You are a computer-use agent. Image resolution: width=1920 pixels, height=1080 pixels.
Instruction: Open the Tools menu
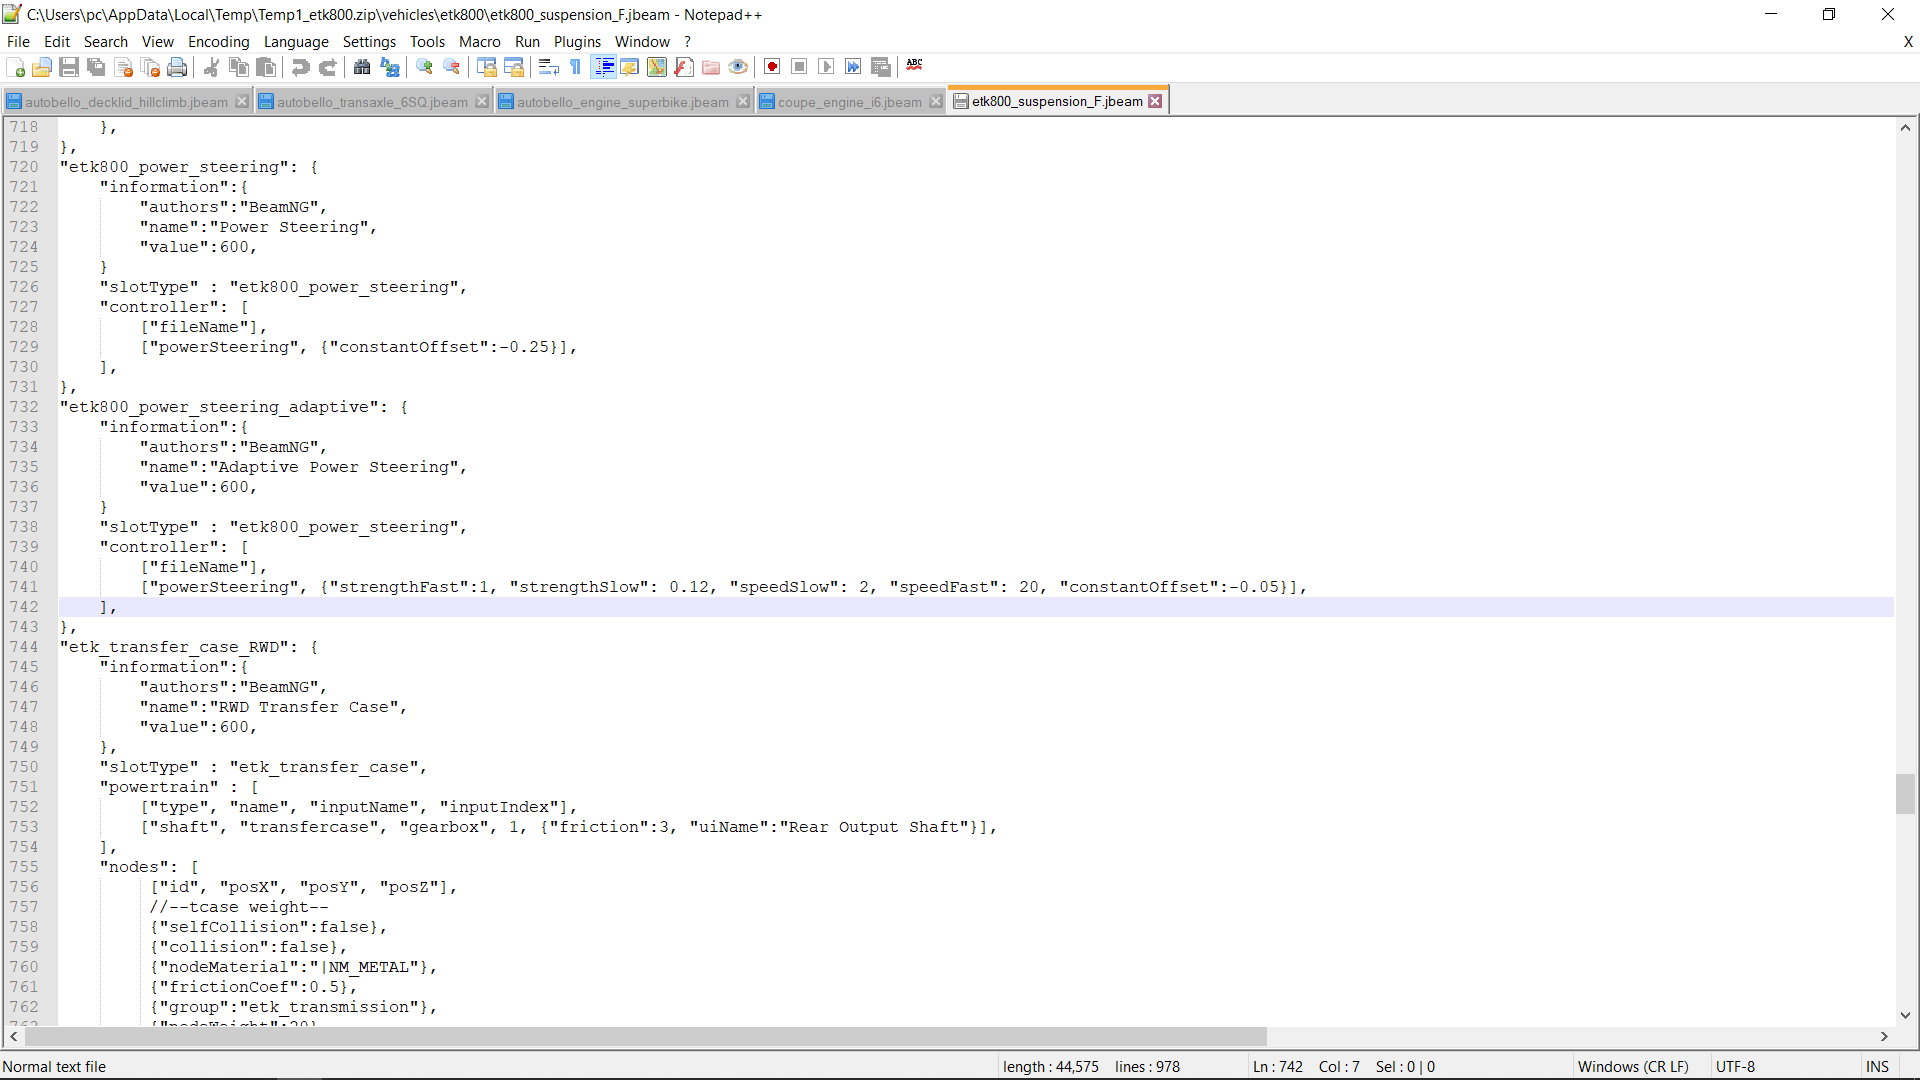point(427,42)
